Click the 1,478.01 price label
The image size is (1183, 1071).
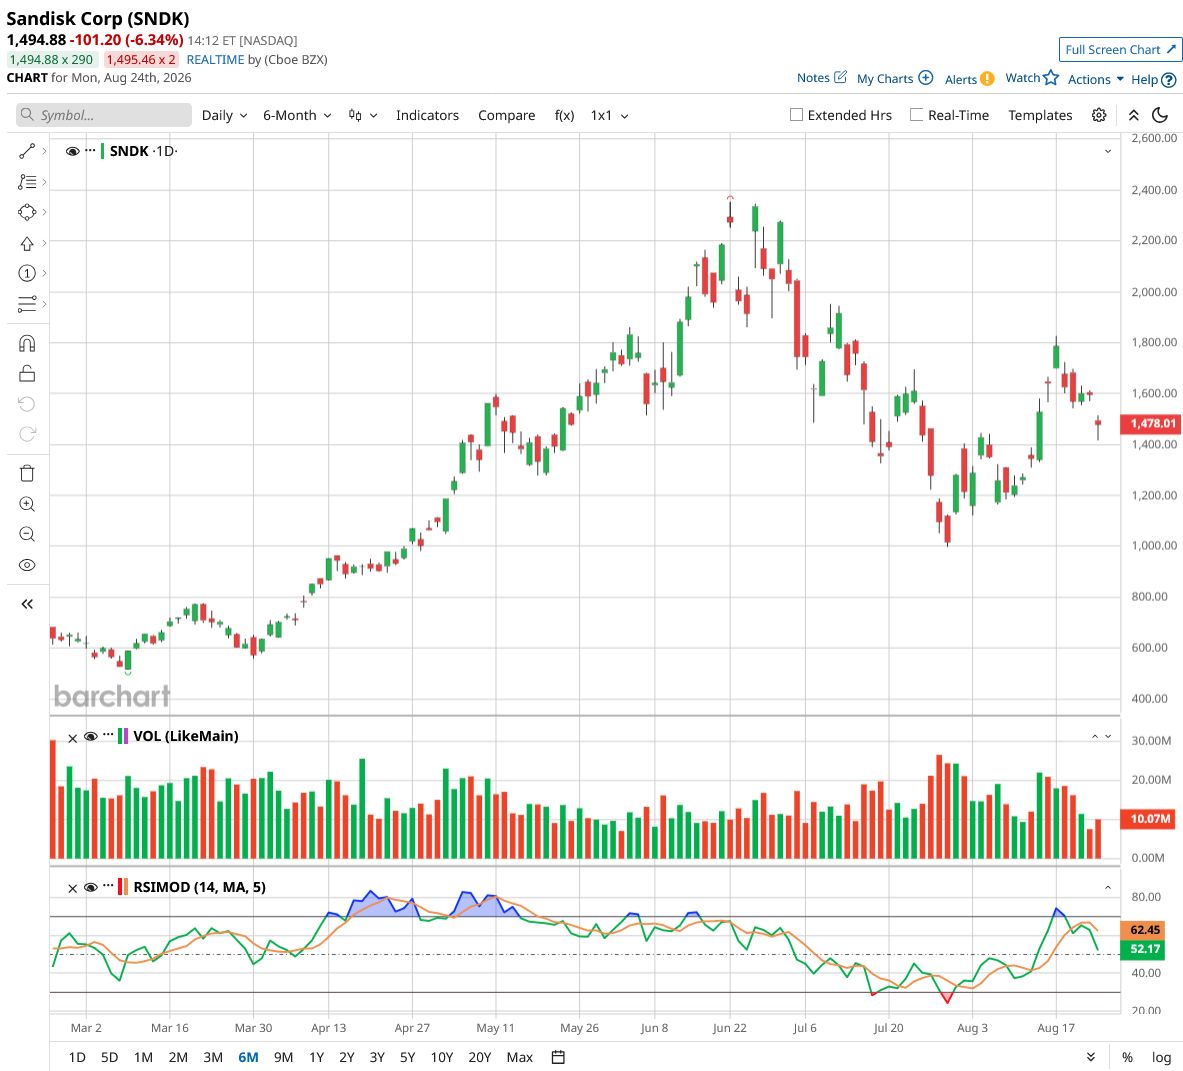tap(1151, 423)
